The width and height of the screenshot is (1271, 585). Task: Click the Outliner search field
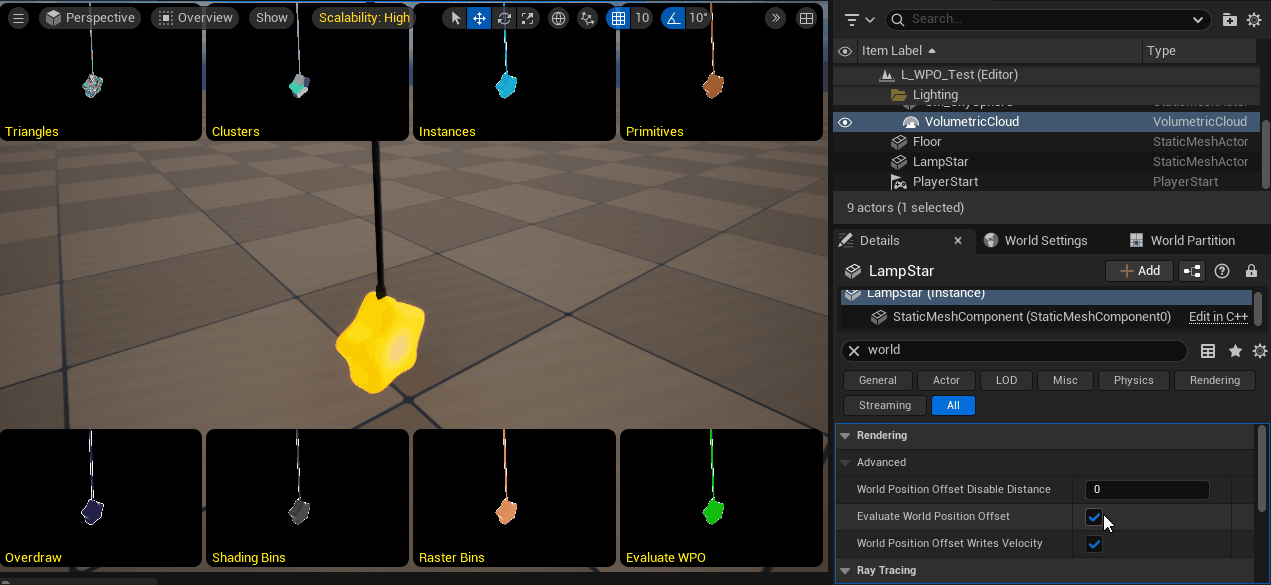(x=1047, y=19)
